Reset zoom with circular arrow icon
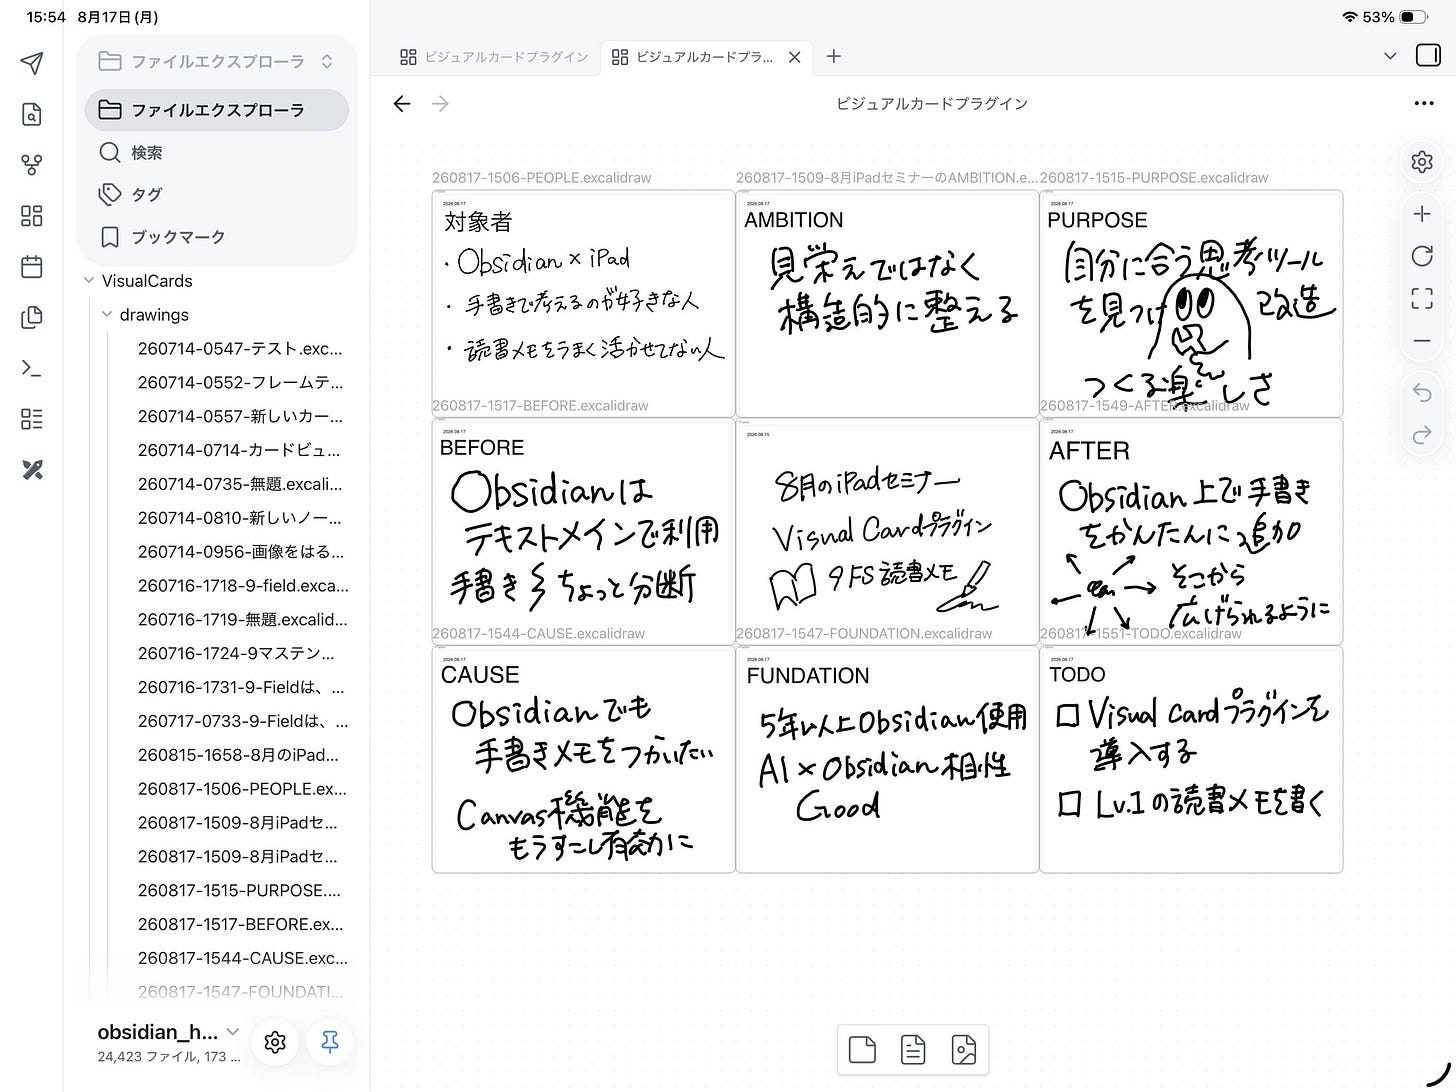The width and height of the screenshot is (1456, 1092). click(x=1422, y=256)
